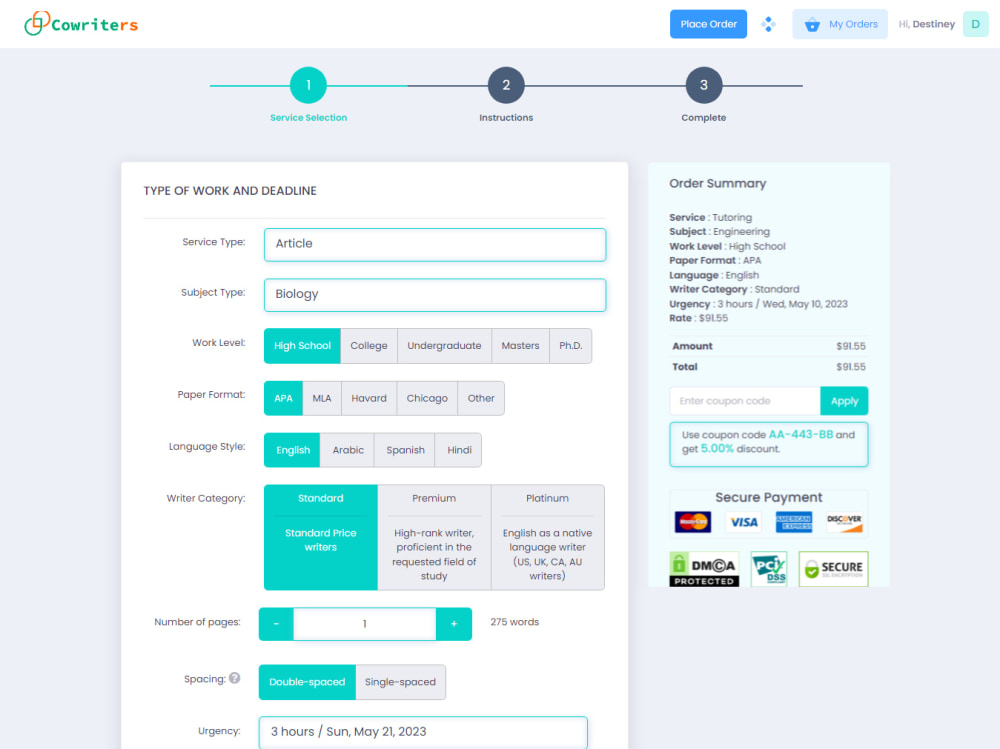Open the Spacing help question mark
Screen dimensions: 1000x749
(x=235, y=677)
